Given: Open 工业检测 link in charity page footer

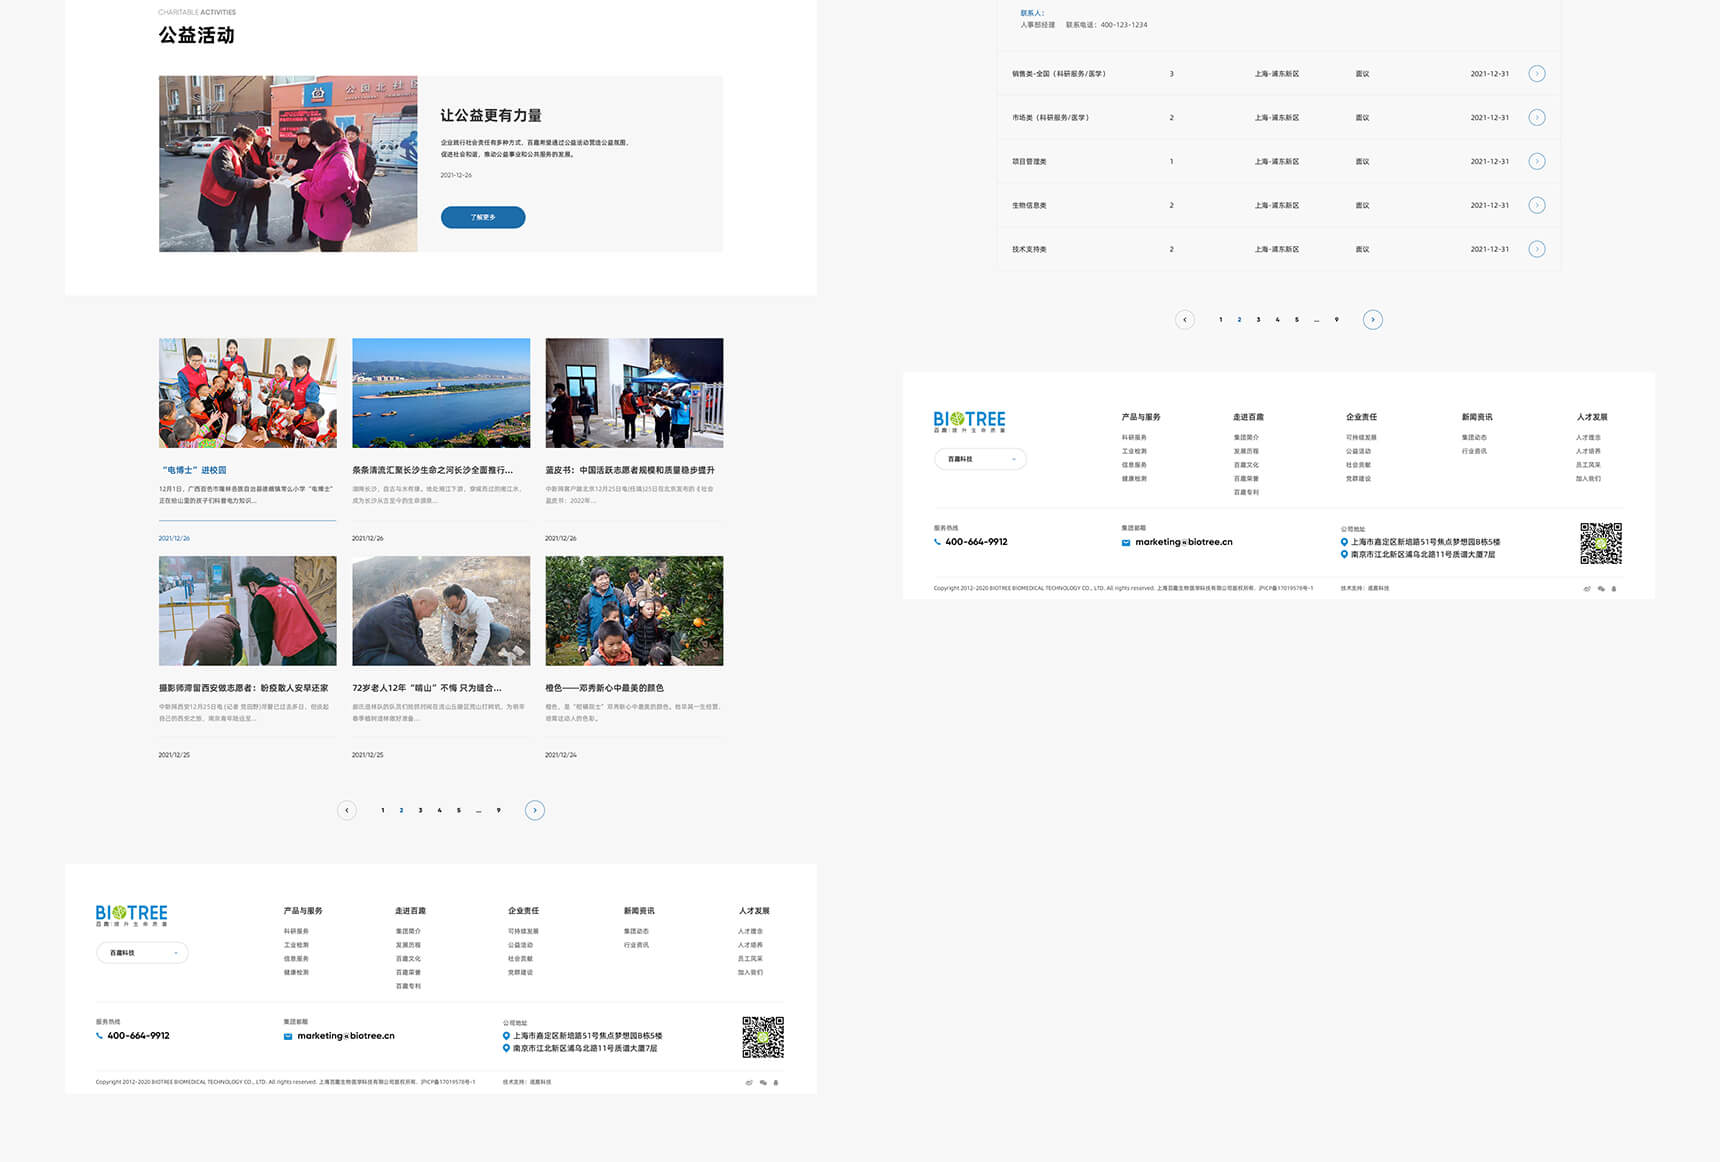Looking at the screenshot, I should [296, 945].
